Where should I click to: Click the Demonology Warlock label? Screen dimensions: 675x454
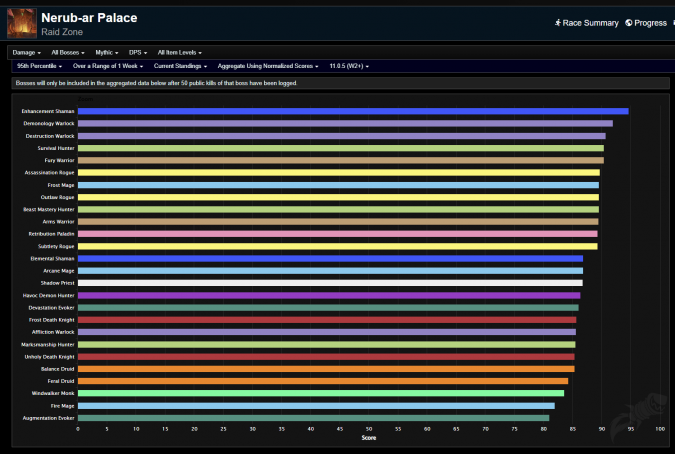[49, 124]
